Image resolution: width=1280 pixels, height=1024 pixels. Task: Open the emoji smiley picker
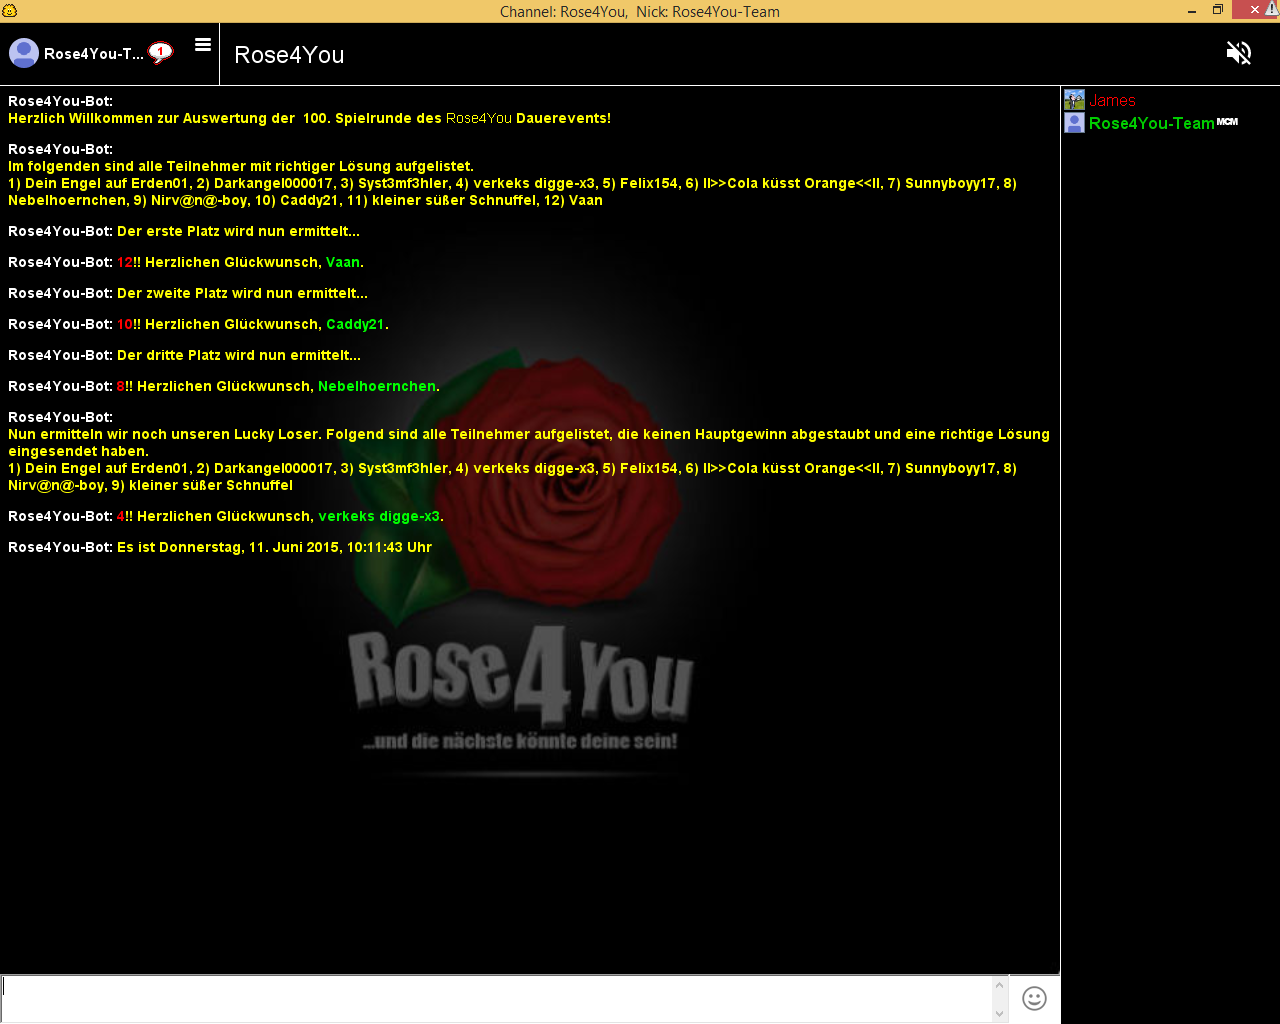click(x=1034, y=998)
